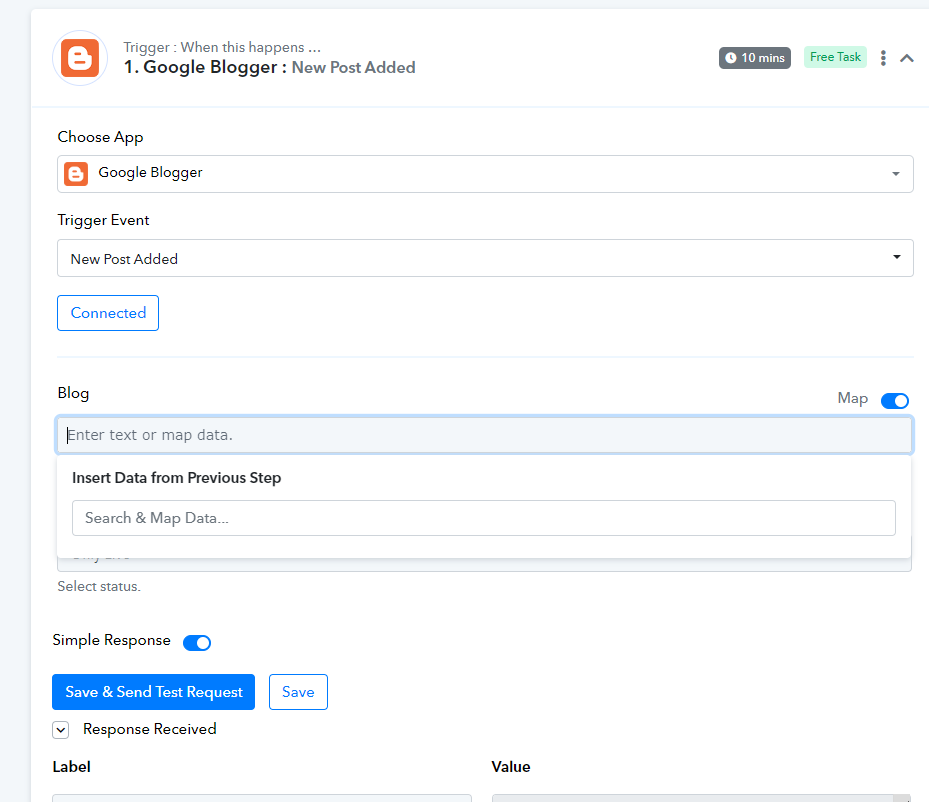
Task: Click the Free Task badge
Action: pos(835,57)
